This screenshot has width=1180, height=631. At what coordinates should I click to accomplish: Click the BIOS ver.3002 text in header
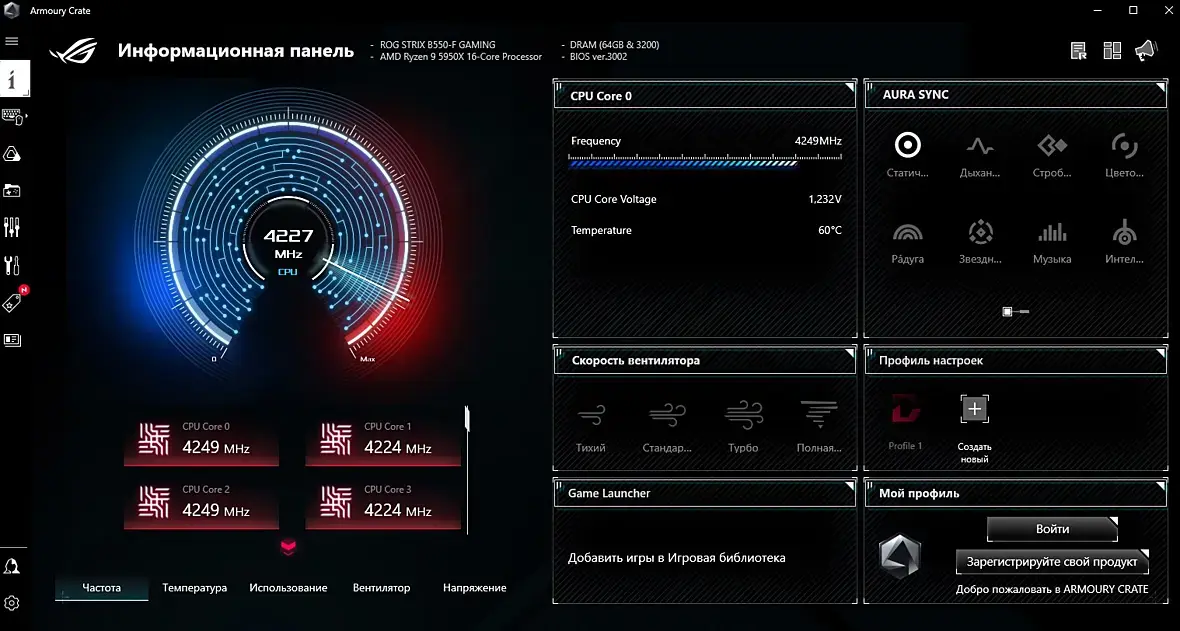(598, 56)
